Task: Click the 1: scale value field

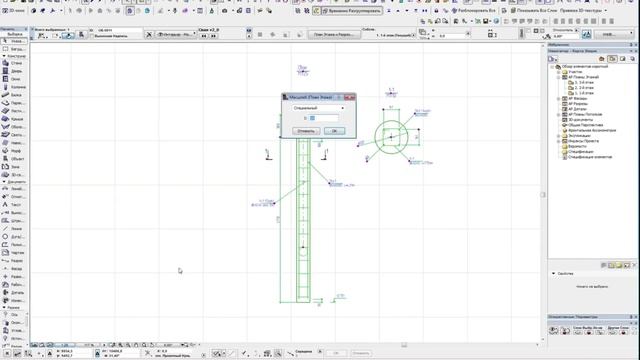Action: tap(324, 118)
